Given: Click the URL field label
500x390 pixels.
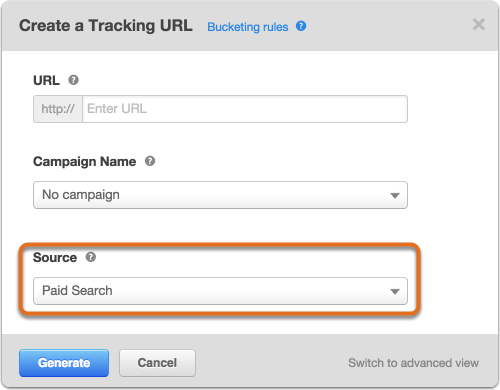Looking at the screenshot, I should pos(46,80).
